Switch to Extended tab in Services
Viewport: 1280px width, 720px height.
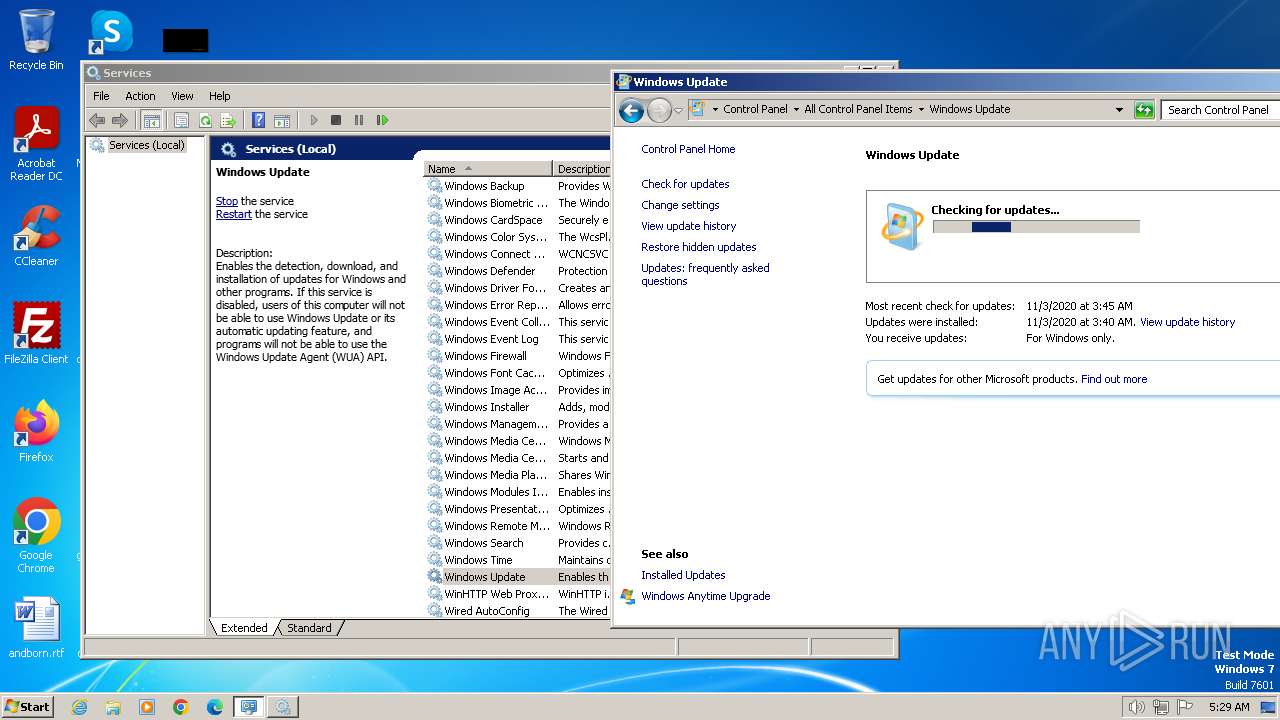point(244,628)
